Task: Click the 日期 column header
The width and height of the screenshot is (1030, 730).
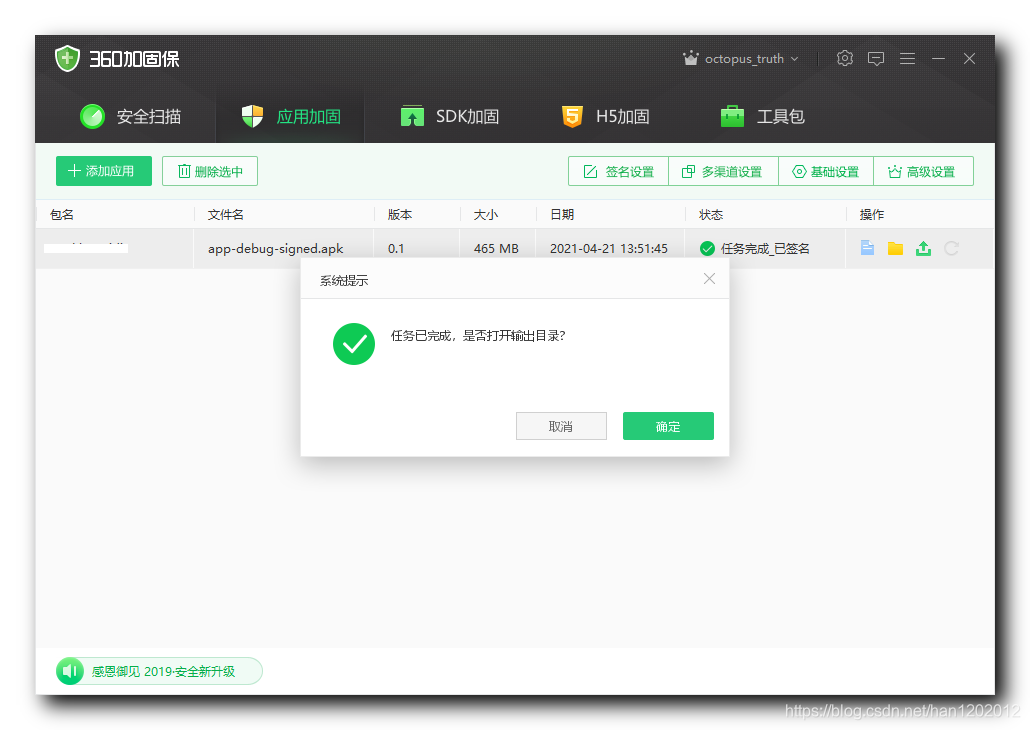Action: (x=562, y=214)
